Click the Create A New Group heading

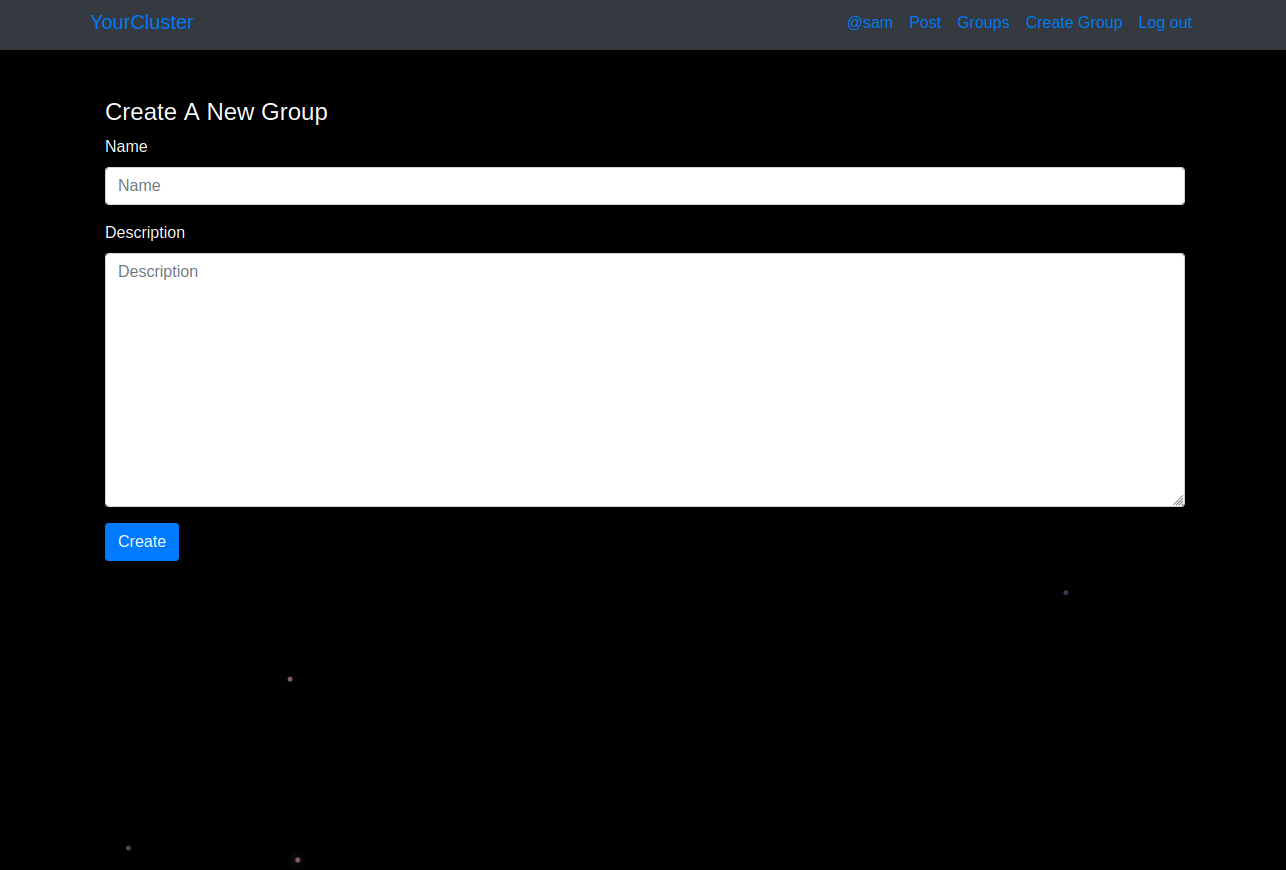click(216, 111)
